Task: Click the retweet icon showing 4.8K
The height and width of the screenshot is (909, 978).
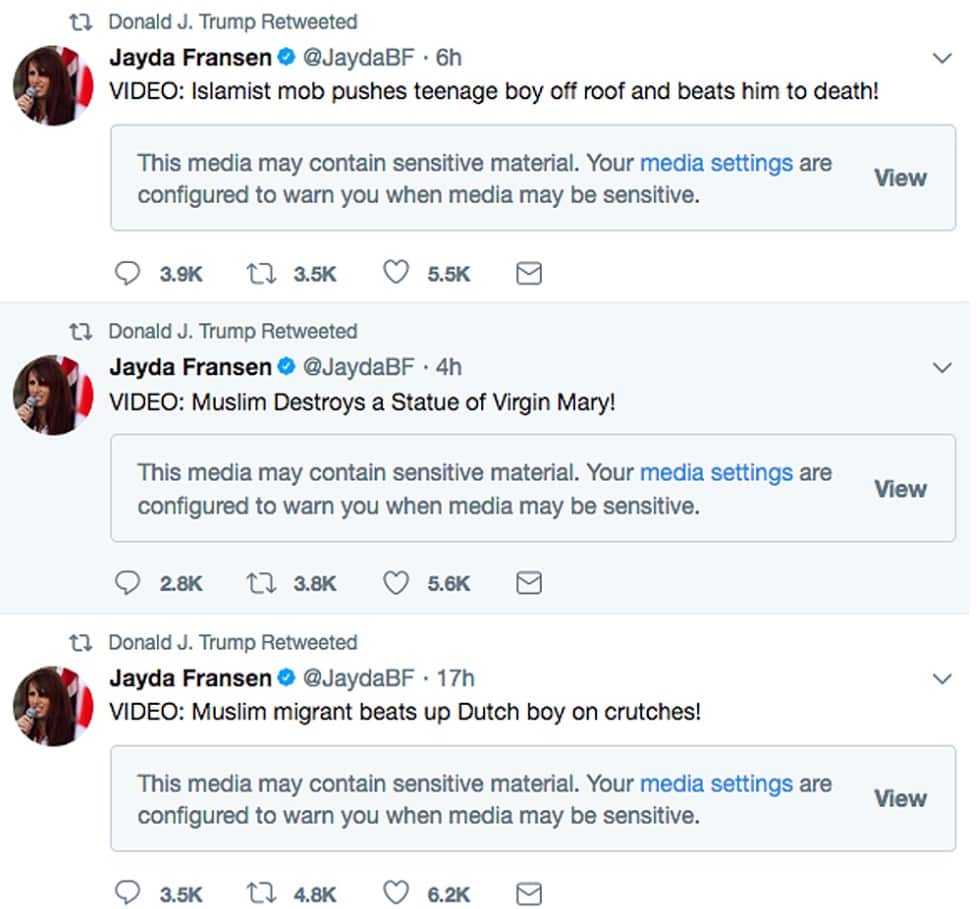Action: pyautogui.click(x=262, y=893)
